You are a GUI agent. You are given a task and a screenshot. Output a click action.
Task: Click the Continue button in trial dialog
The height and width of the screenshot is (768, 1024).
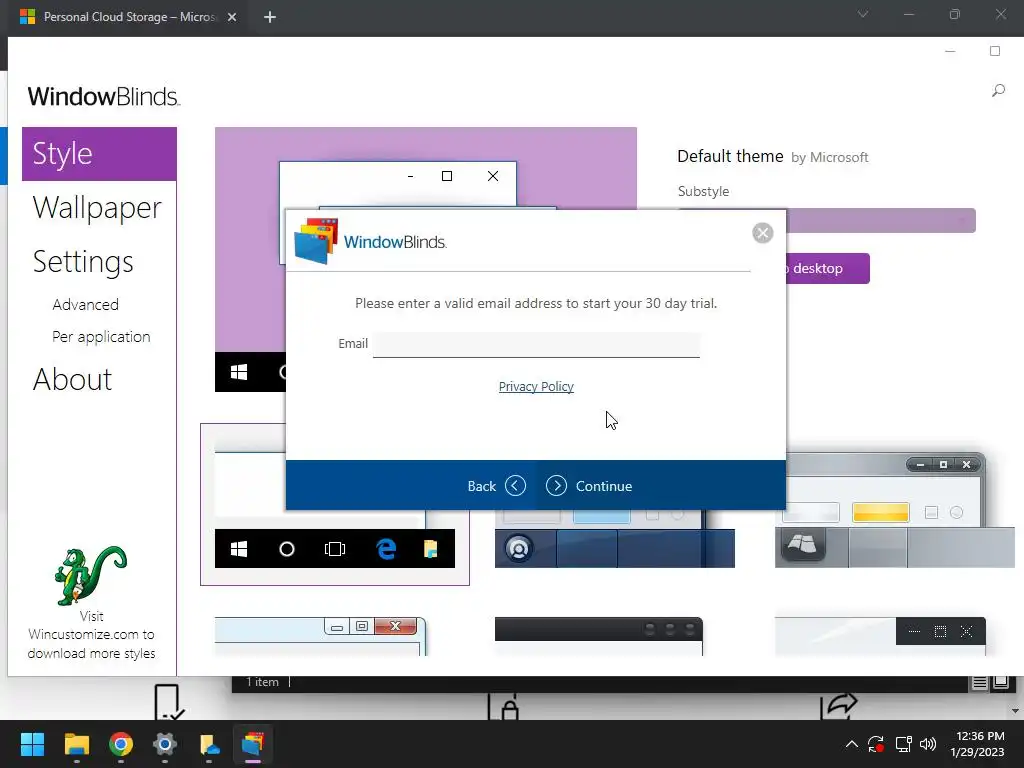click(x=589, y=486)
